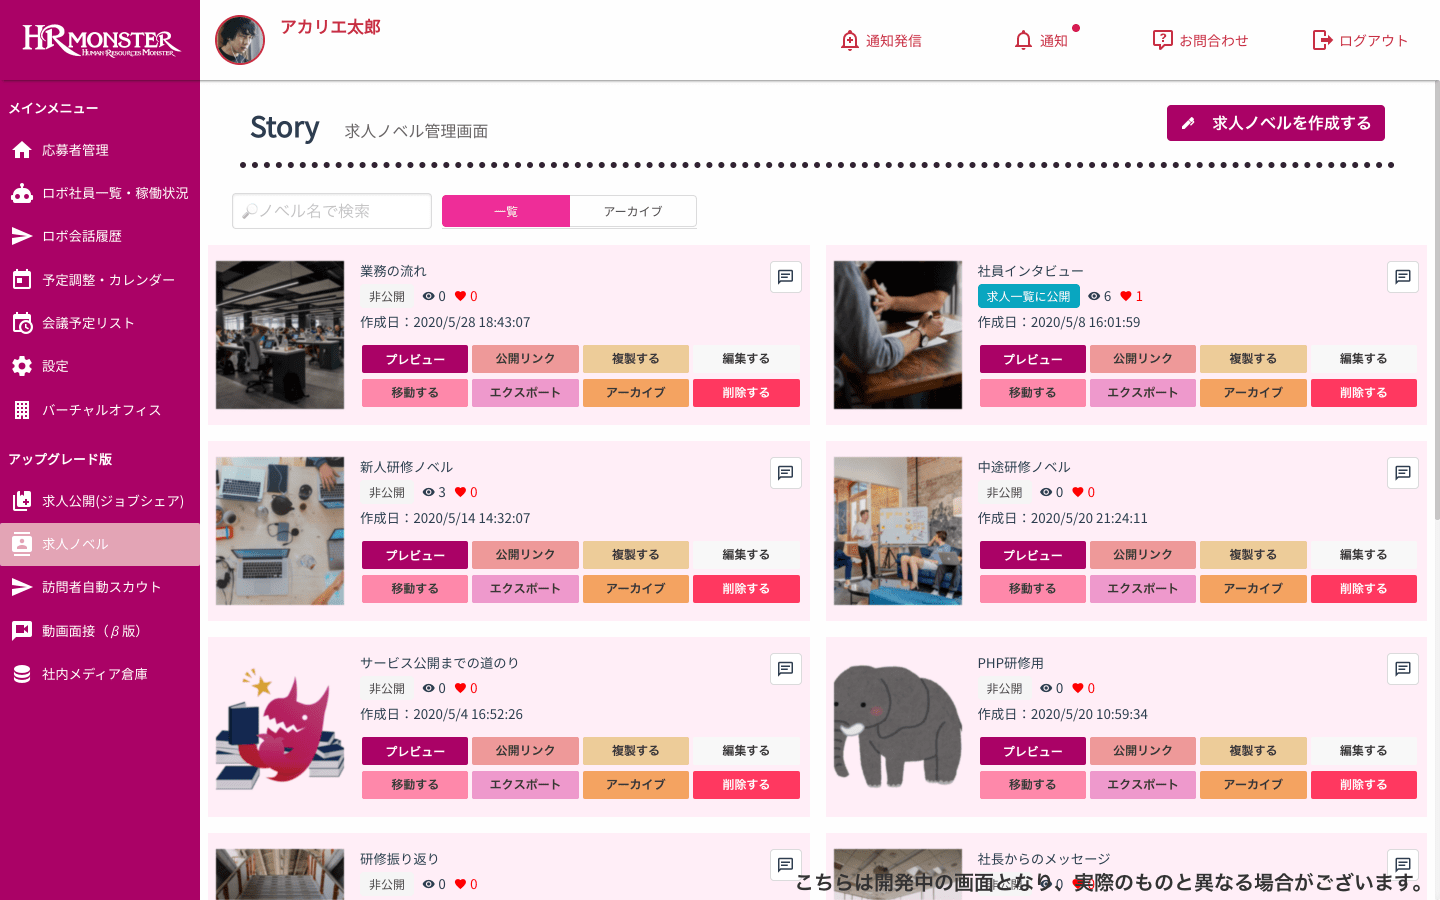
Task: Open バーチャルオフィス building icon
Action: (x=22, y=410)
